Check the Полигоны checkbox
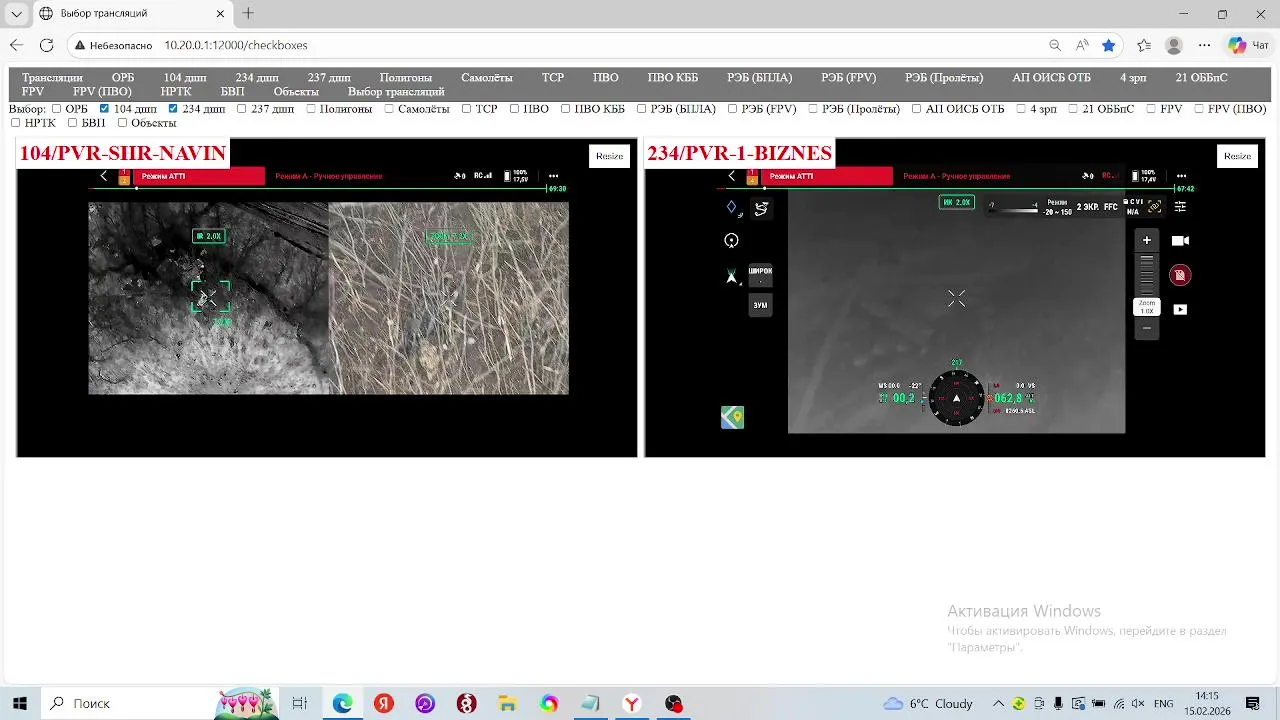Screen dimensions: 1280x720 click(x=311, y=109)
